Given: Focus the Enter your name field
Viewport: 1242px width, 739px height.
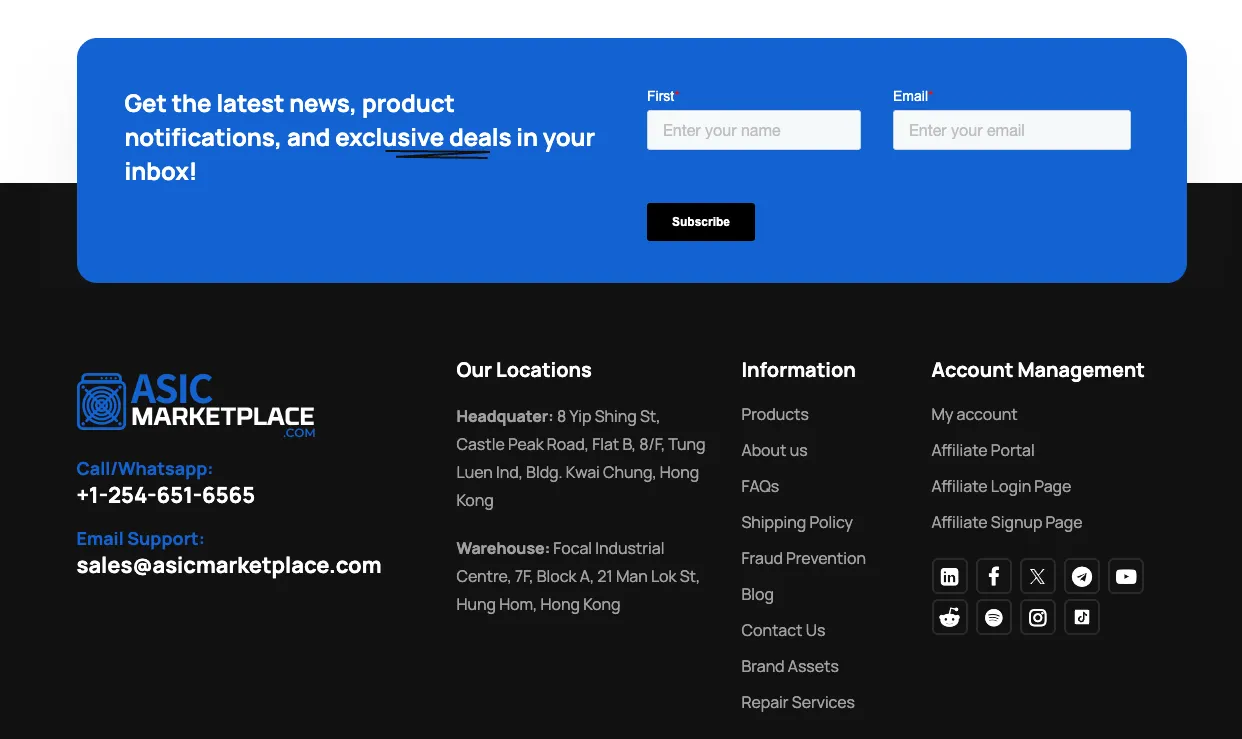Looking at the screenshot, I should pyautogui.click(x=754, y=130).
